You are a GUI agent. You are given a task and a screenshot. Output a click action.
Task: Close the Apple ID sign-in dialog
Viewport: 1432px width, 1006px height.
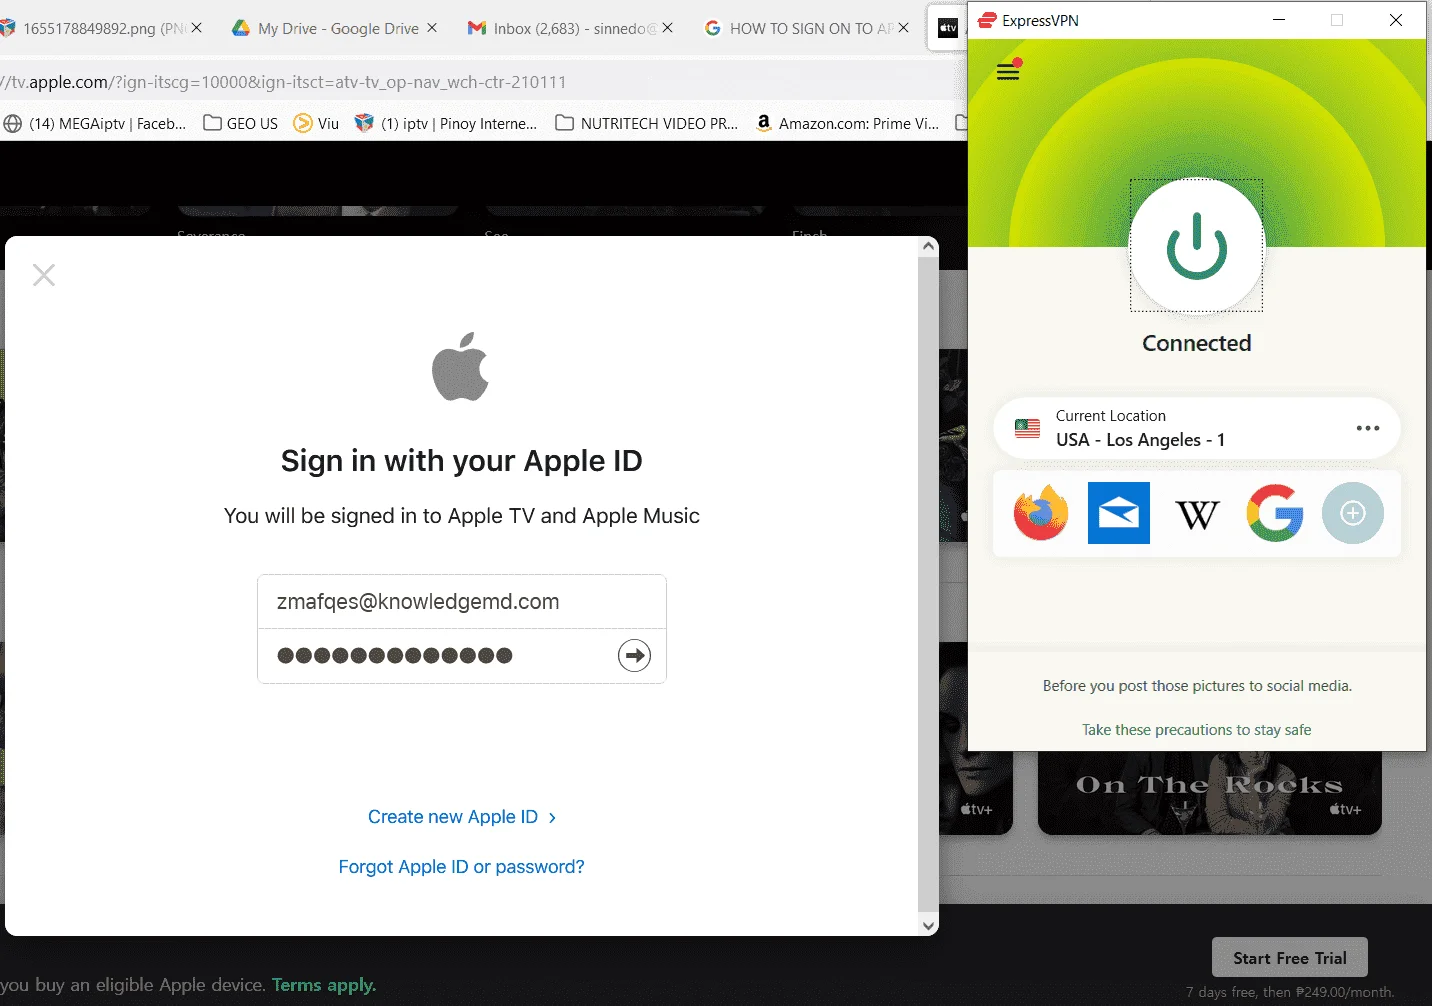pos(44,275)
